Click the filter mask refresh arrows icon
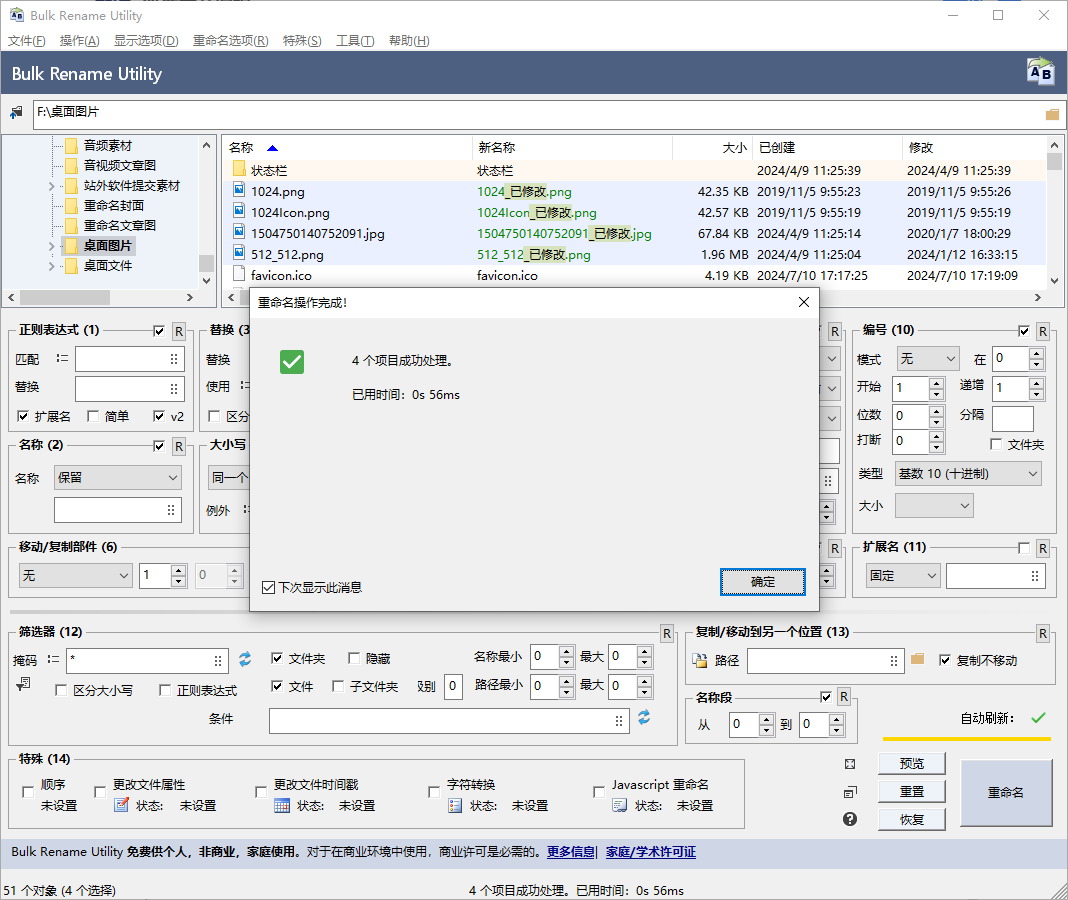 [x=245, y=659]
